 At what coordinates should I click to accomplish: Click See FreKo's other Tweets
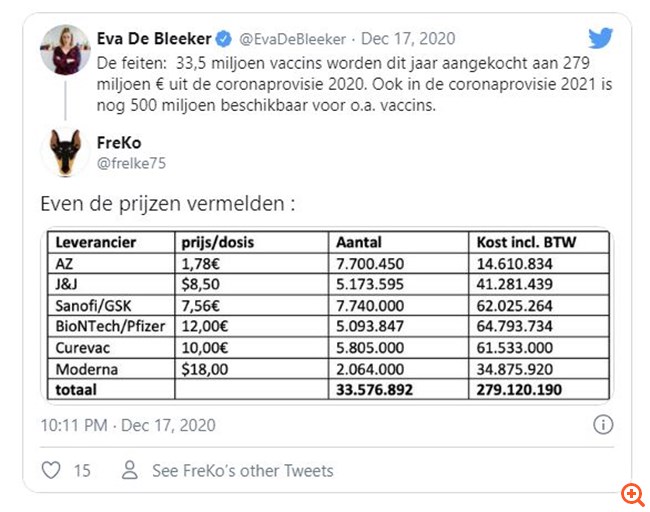[243, 470]
